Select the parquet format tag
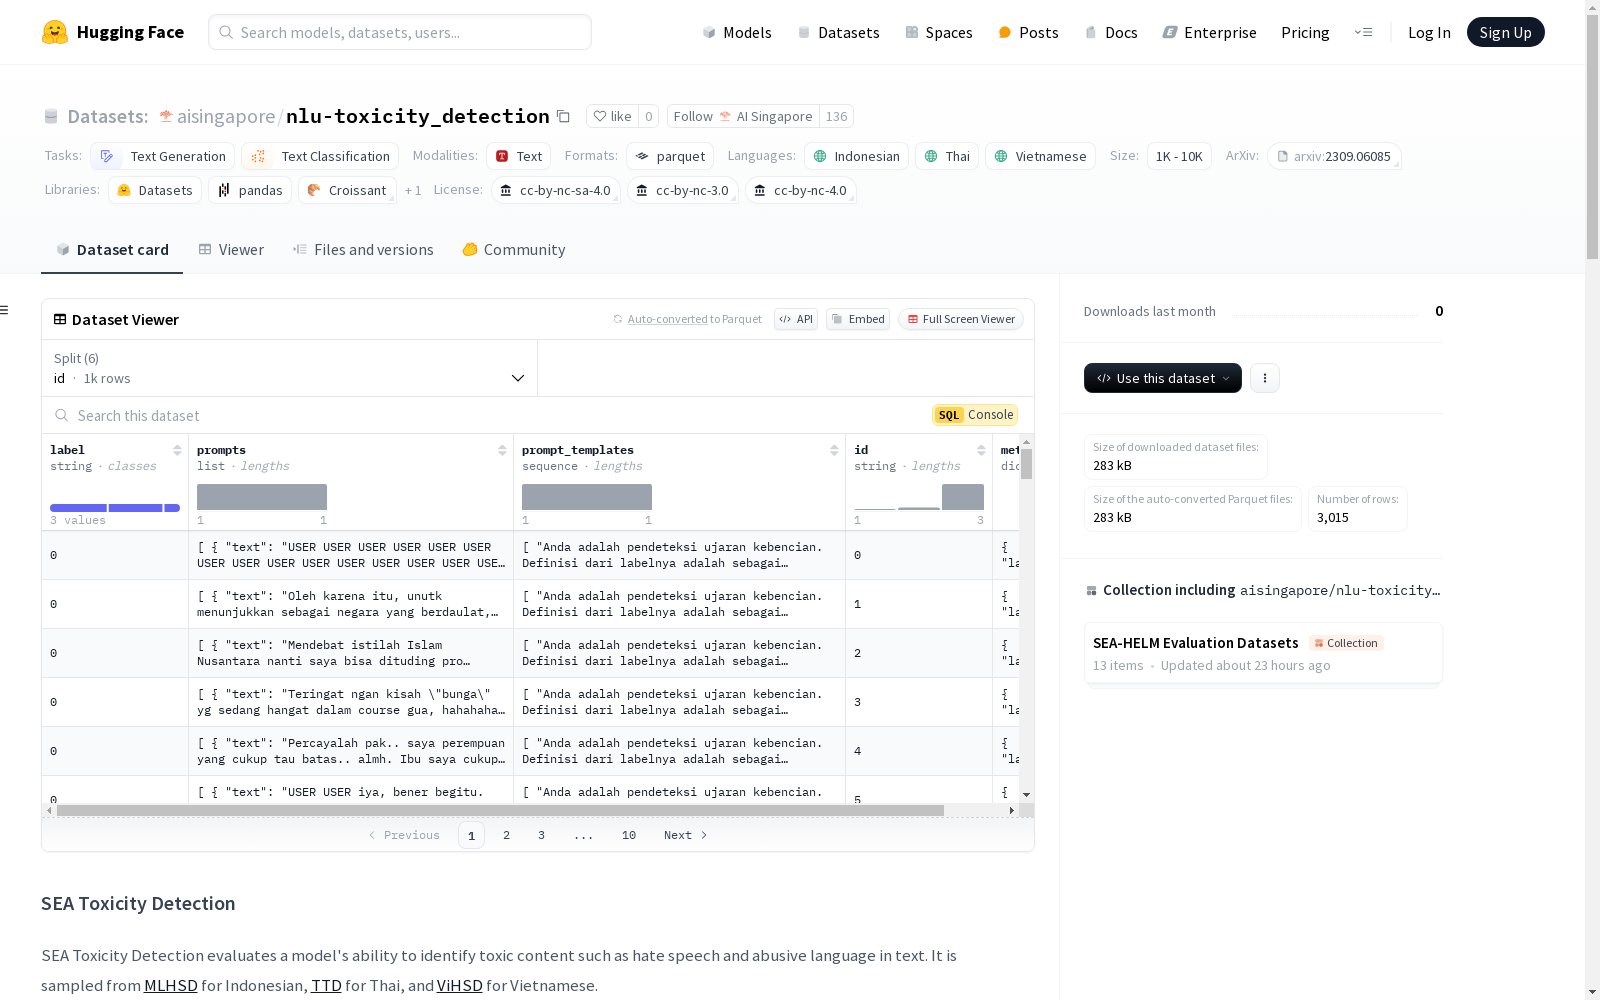The height and width of the screenshot is (1000, 1600). tap(670, 156)
